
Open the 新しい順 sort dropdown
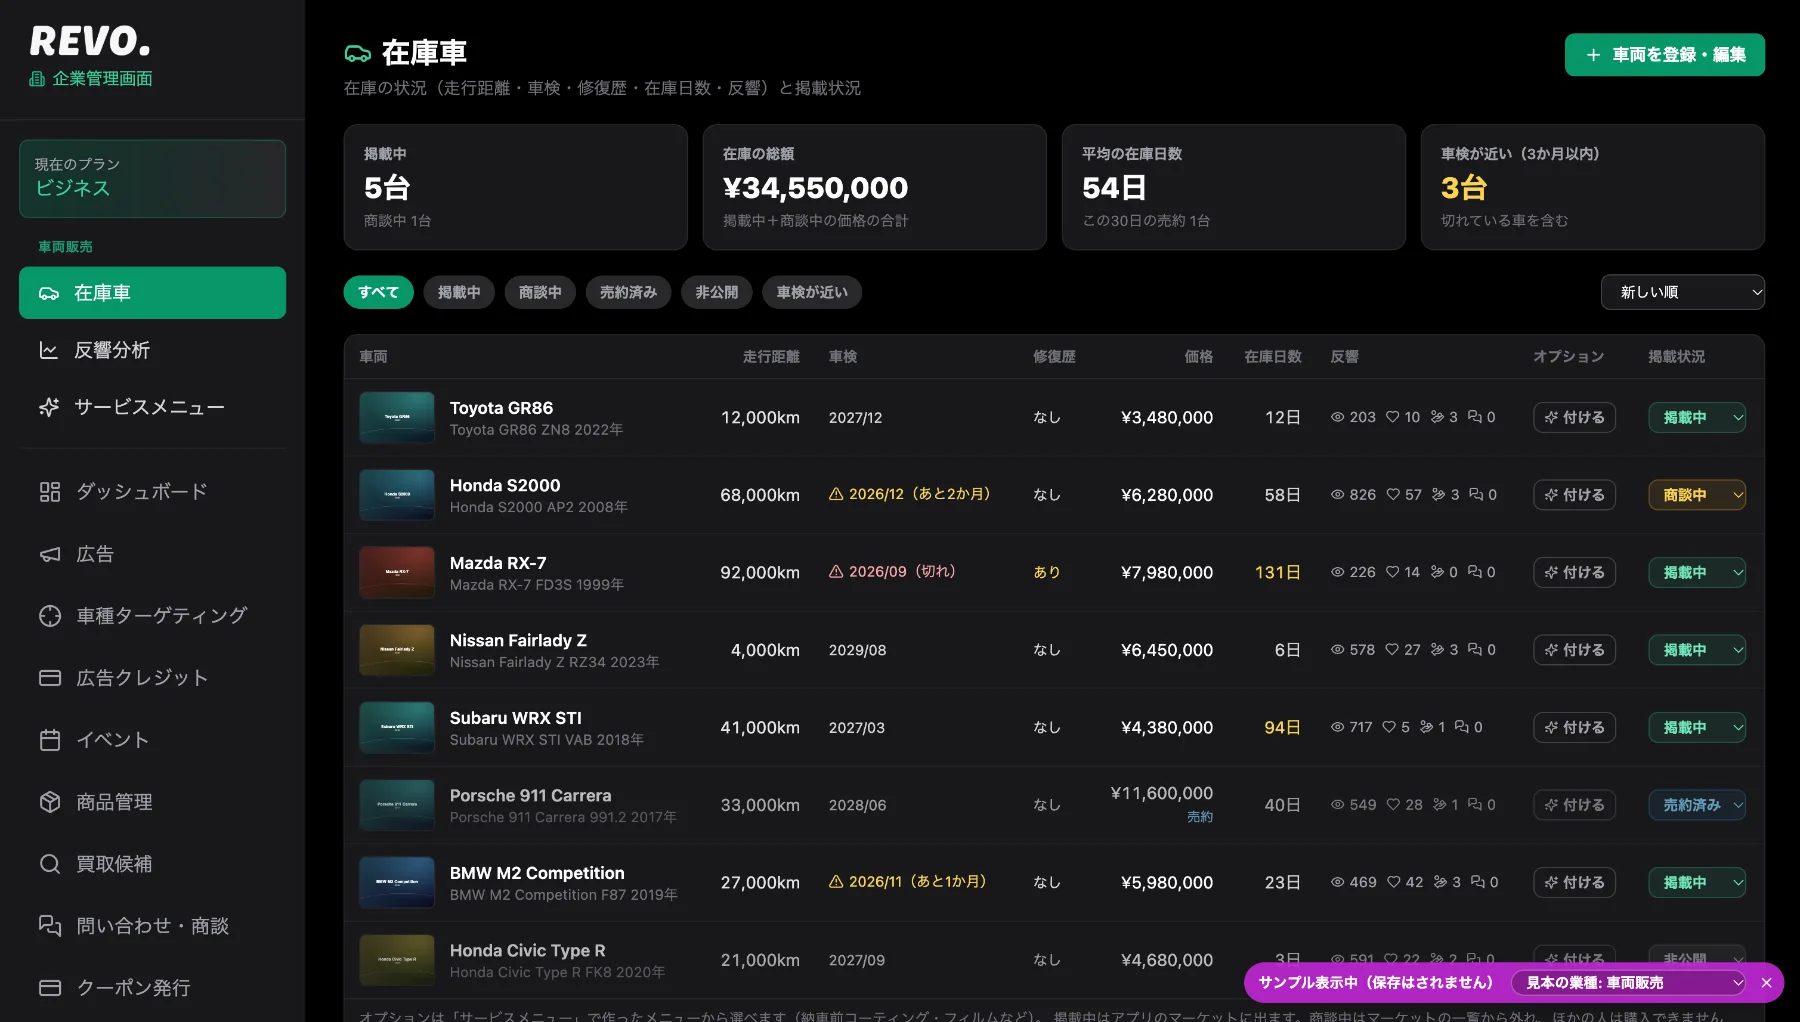1683,292
